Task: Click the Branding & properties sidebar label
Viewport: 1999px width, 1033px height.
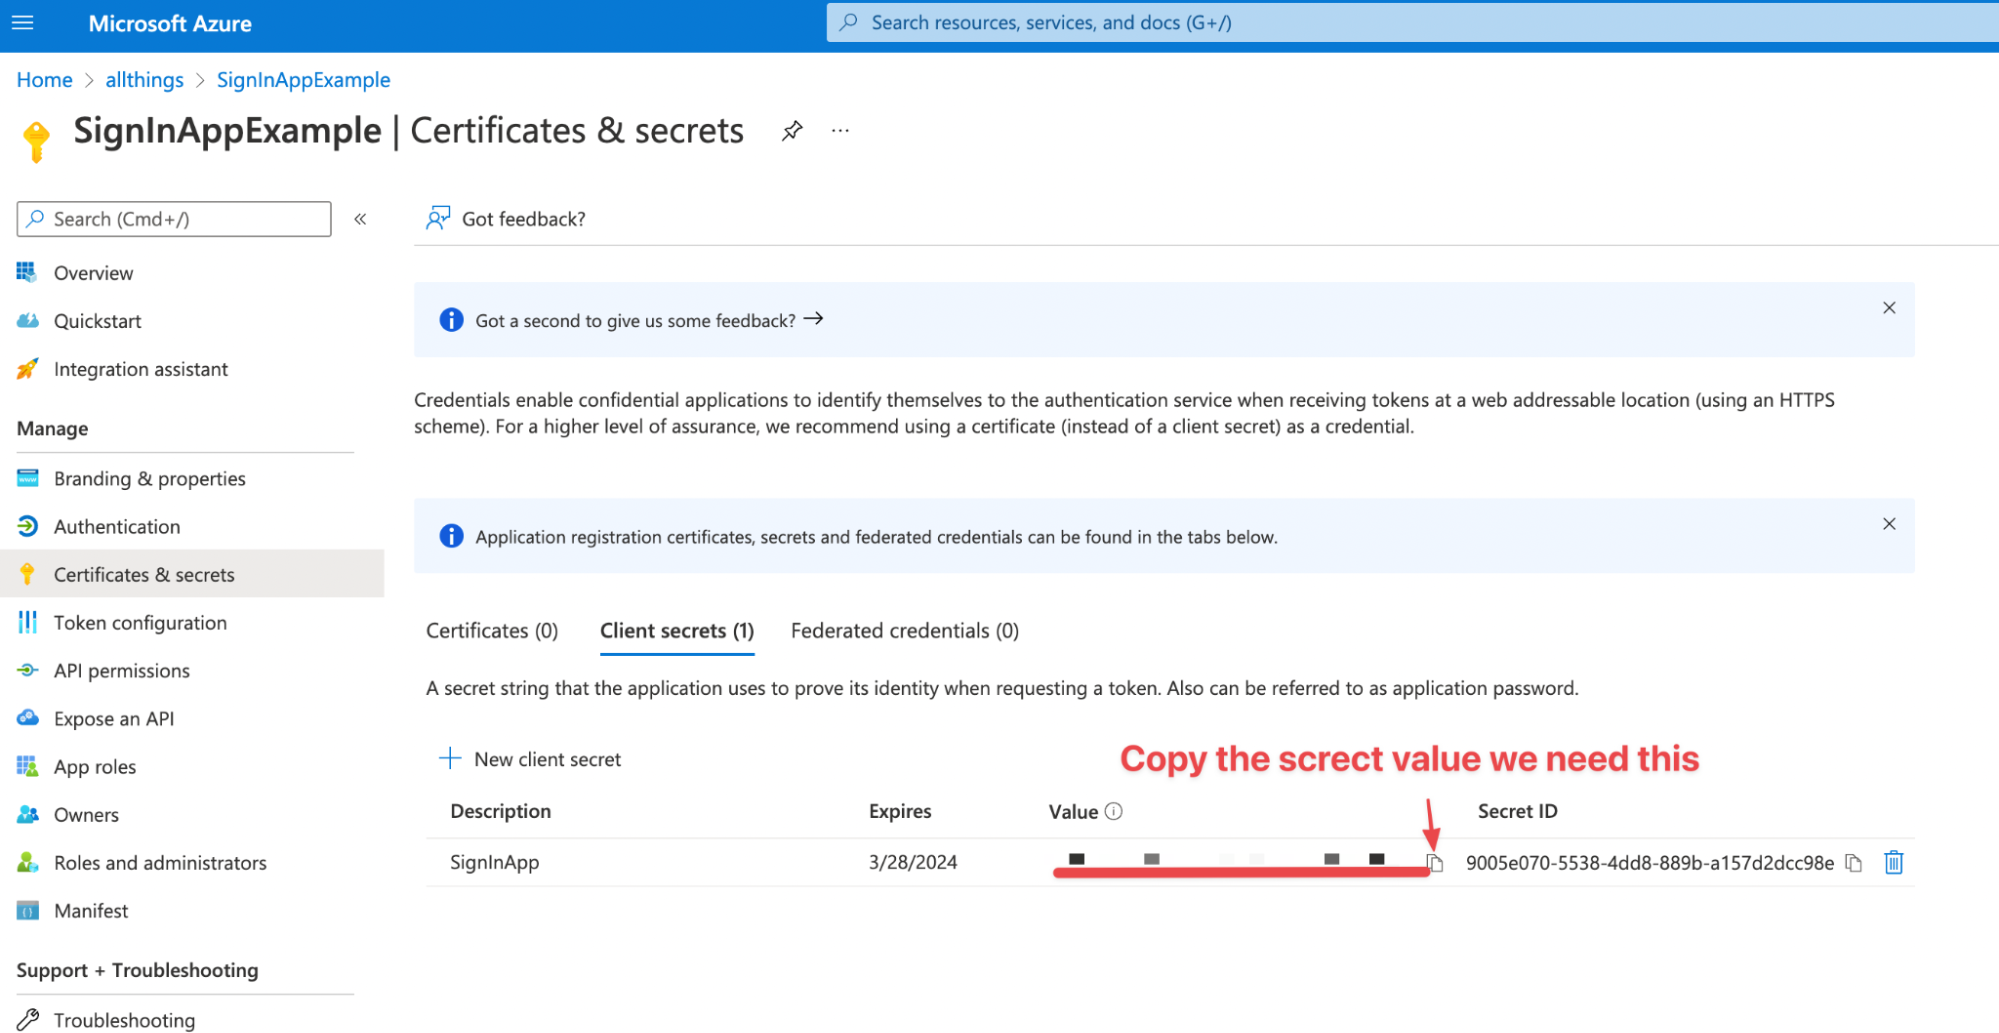Action: point(150,478)
